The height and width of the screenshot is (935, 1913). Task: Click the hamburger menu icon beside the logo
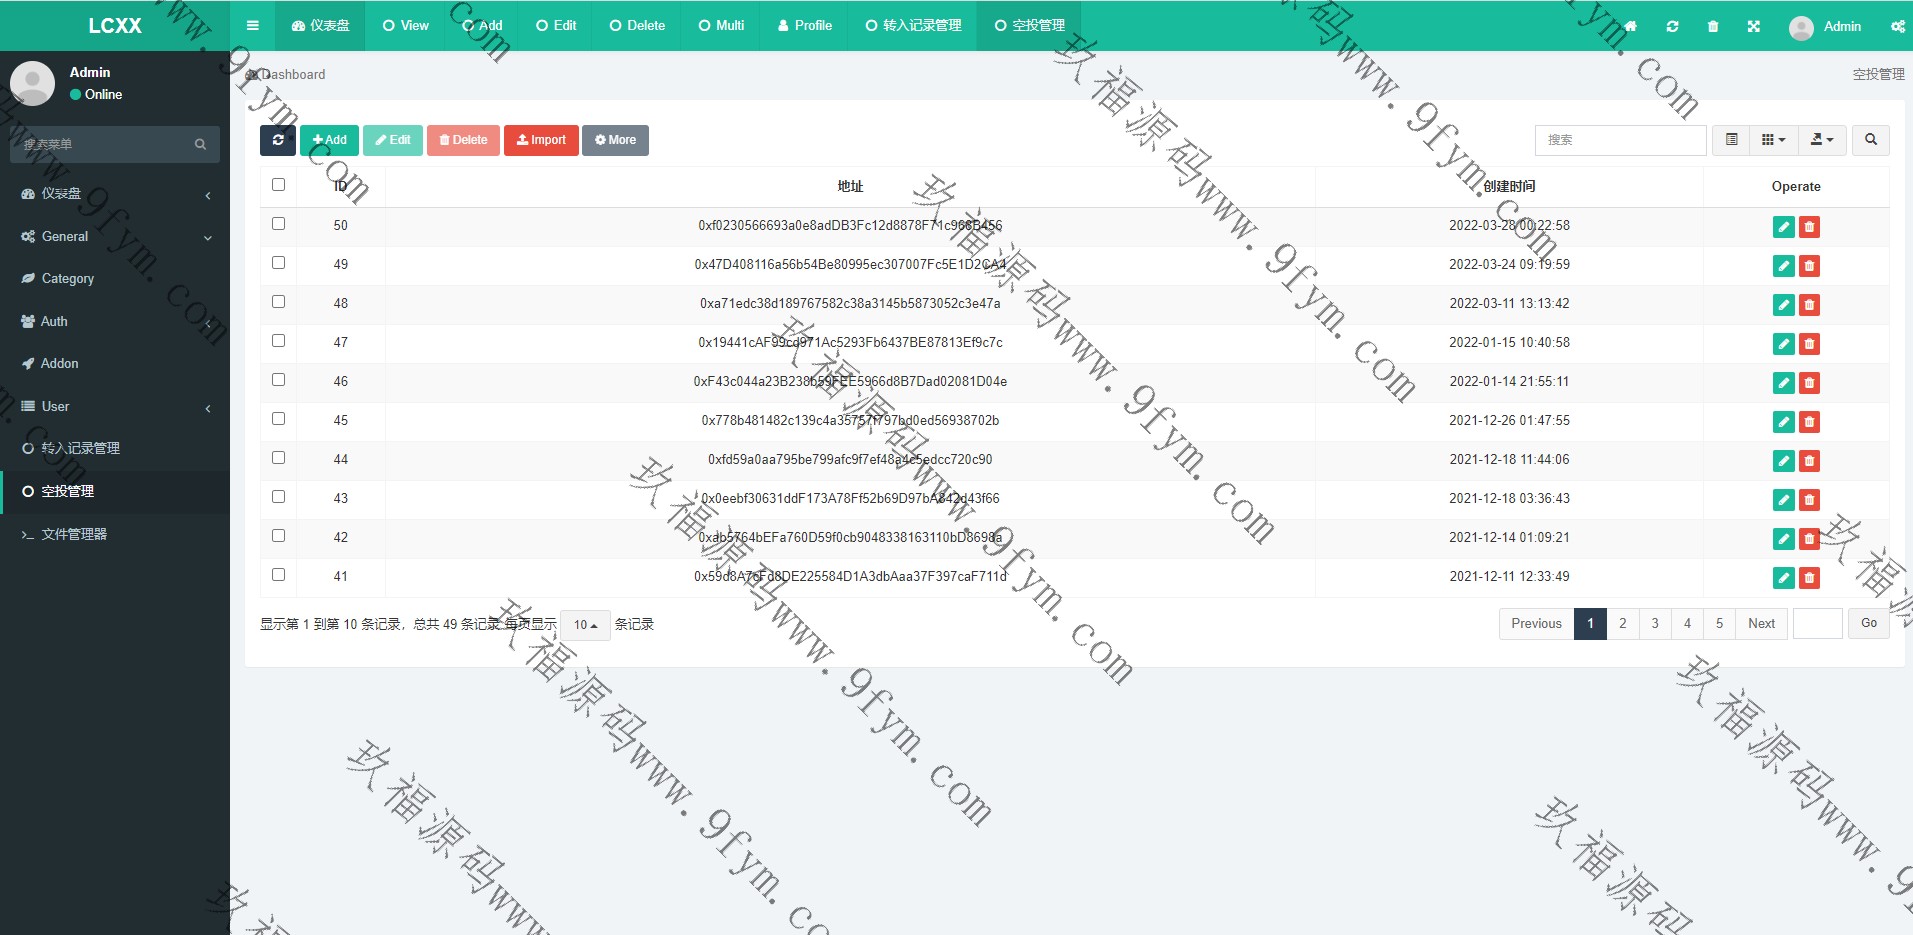[x=251, y=26]
